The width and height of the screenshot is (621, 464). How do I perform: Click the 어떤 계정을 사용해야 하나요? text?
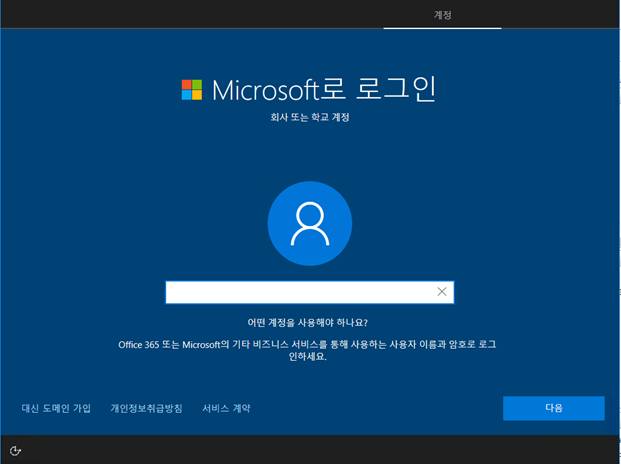[307, 323]
